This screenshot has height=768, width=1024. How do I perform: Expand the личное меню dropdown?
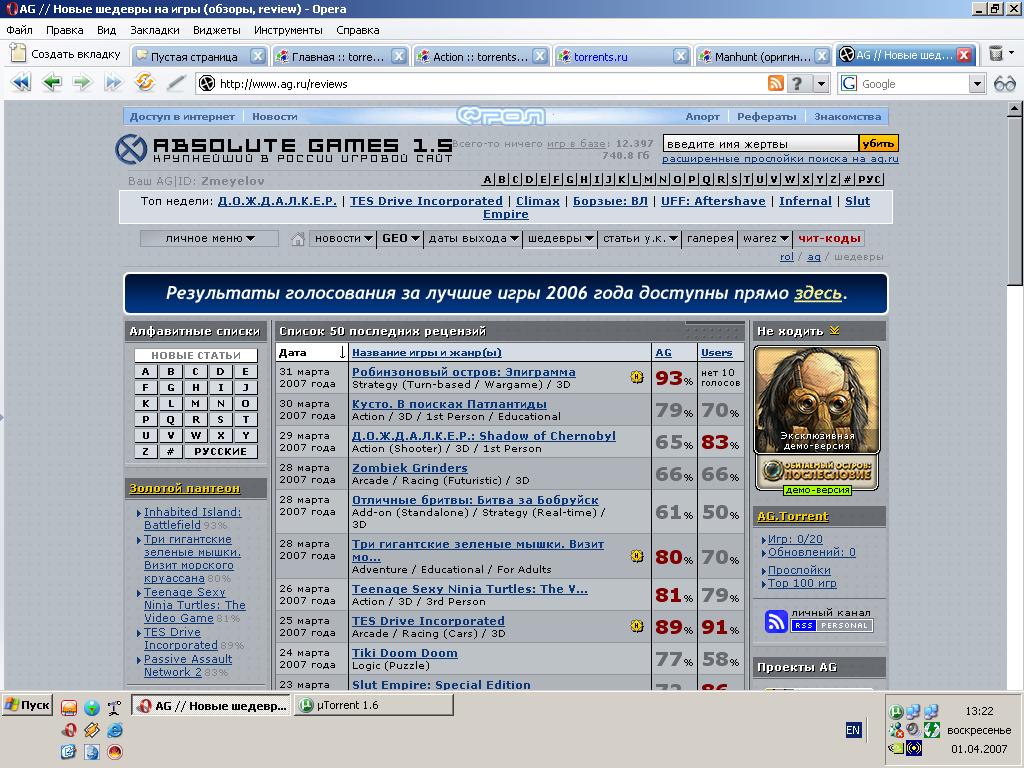[x=210, y=238]
